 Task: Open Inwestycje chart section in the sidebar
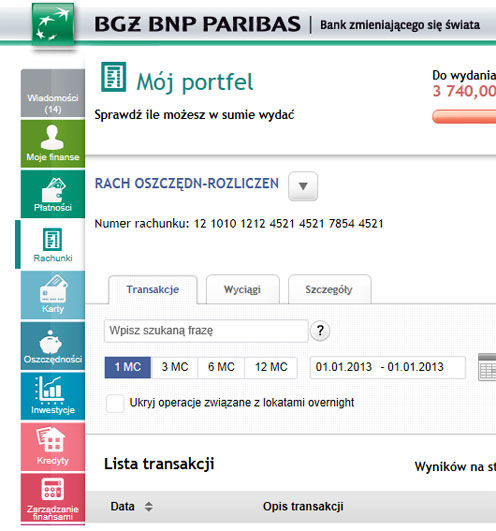[53, 396]
